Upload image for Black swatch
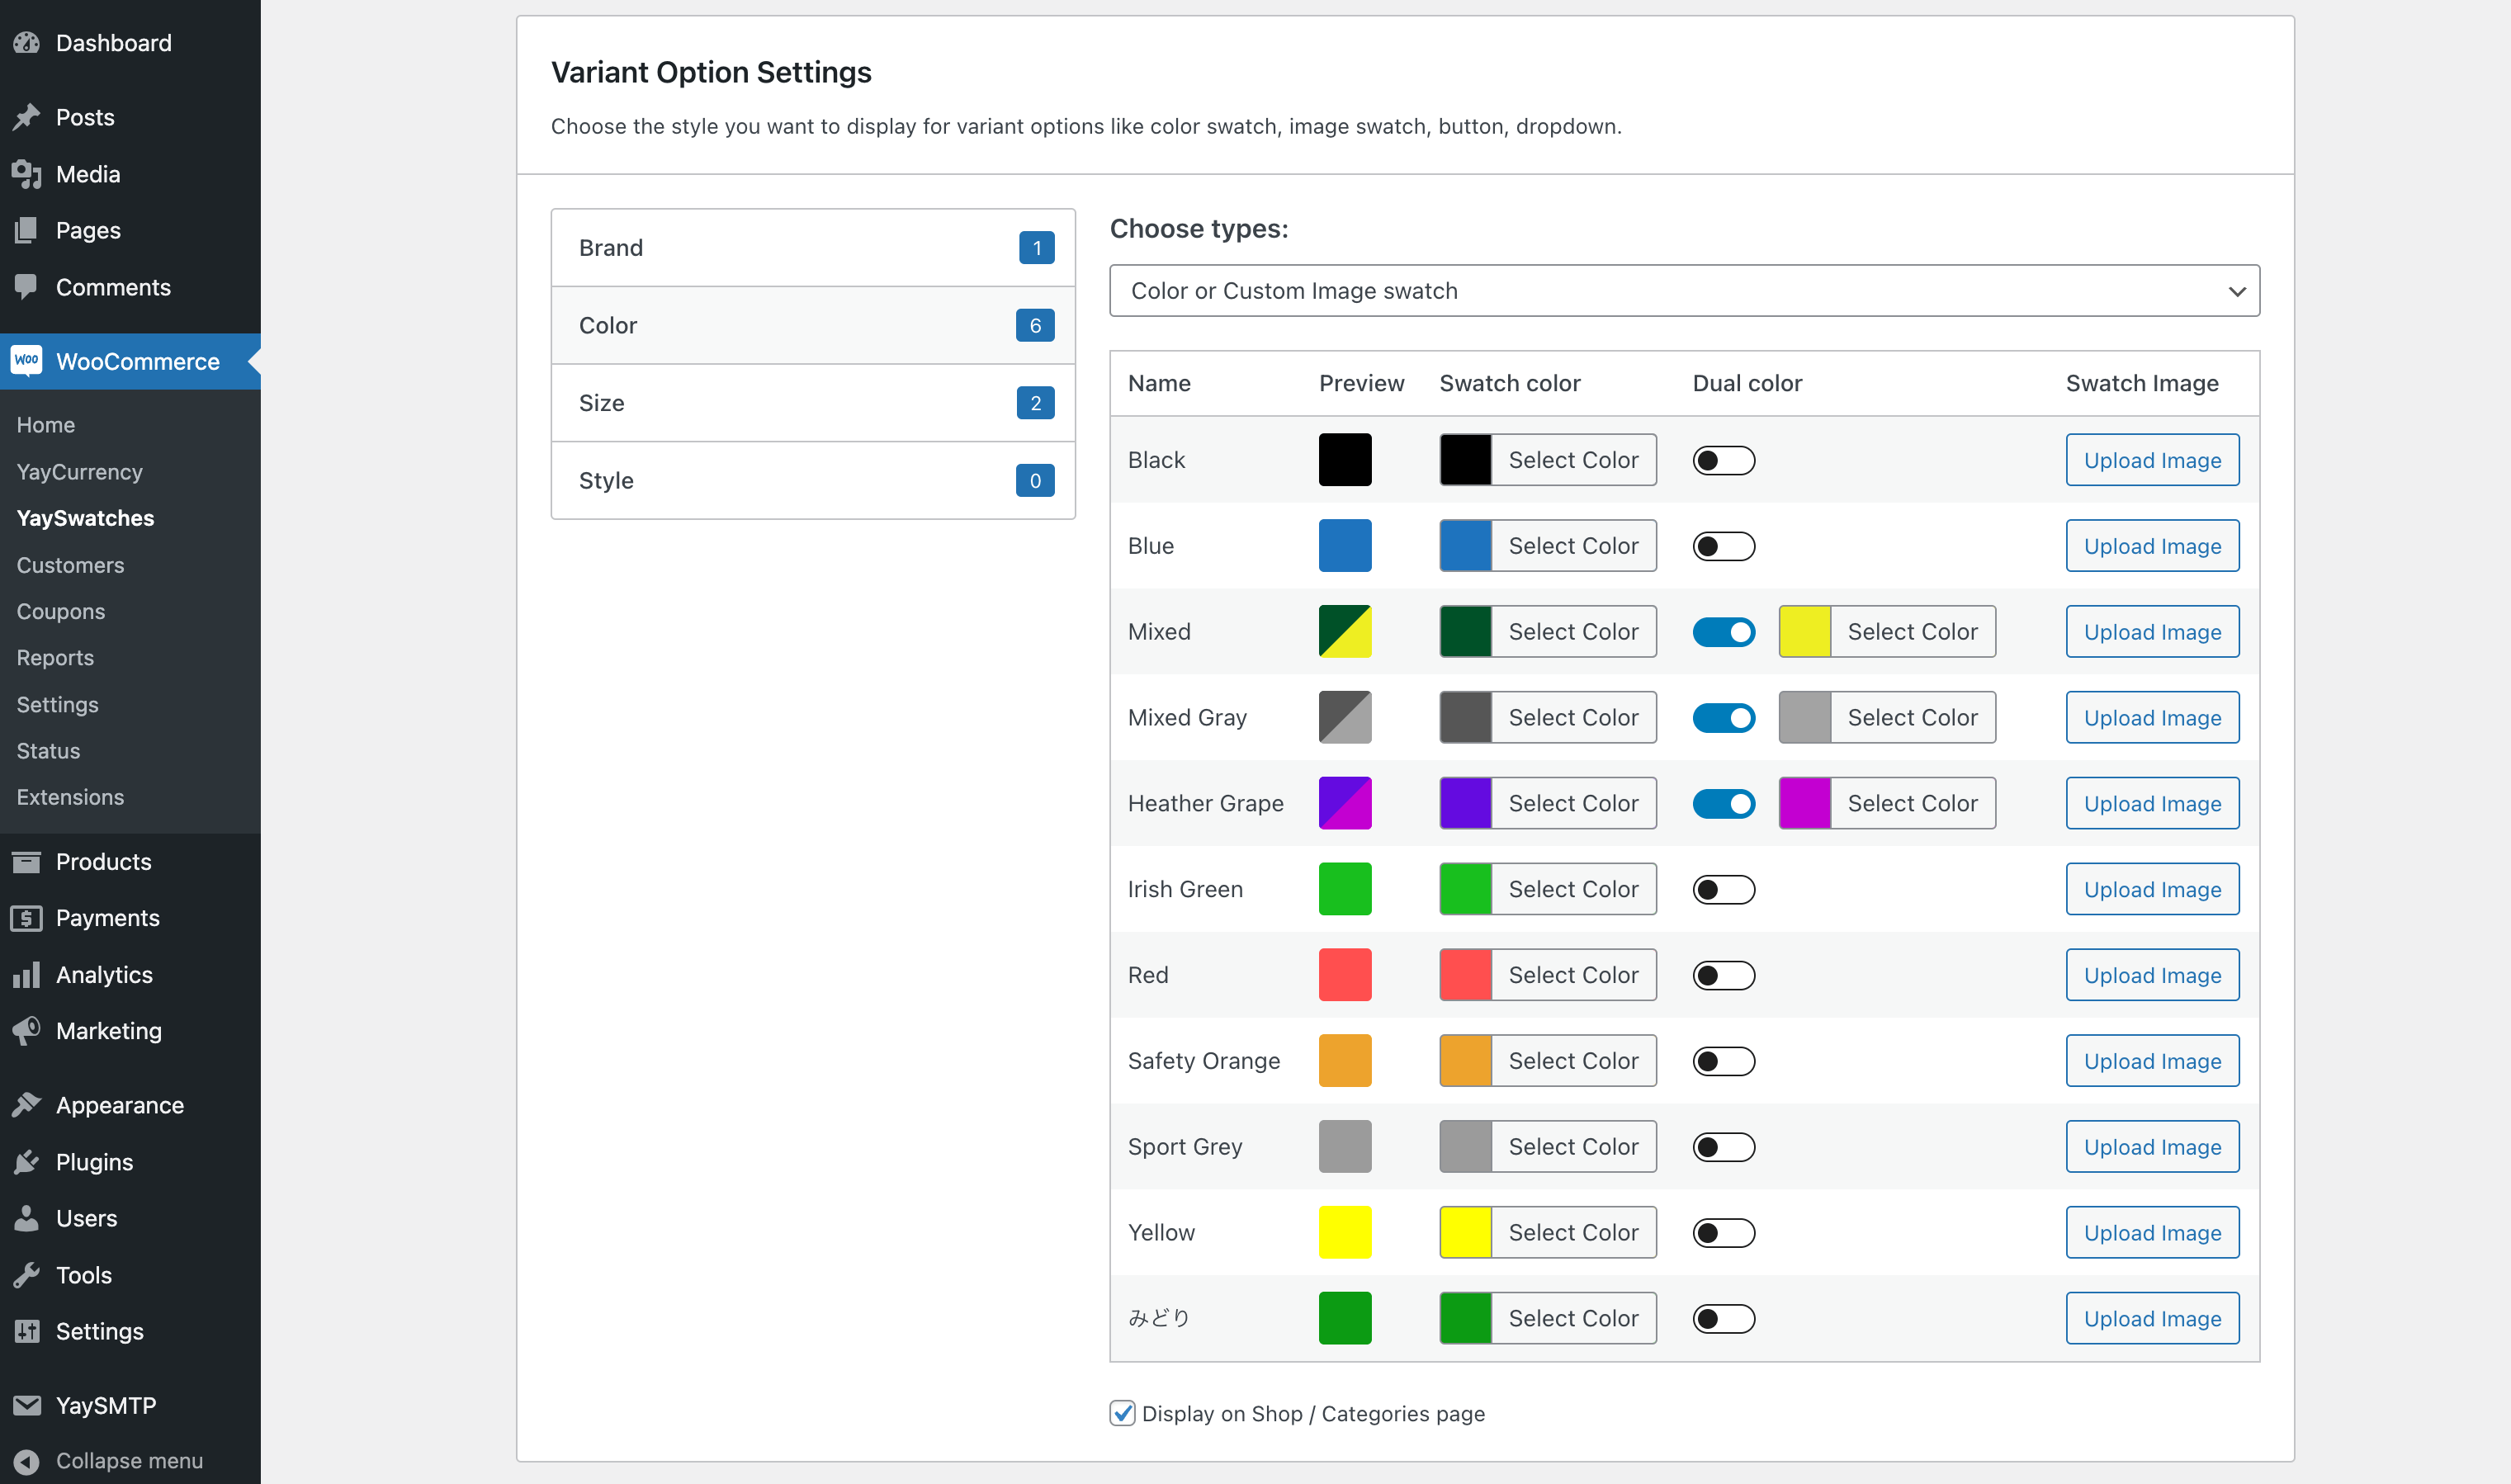Screen dimensions: 2511x1484 coord(2152,460)
